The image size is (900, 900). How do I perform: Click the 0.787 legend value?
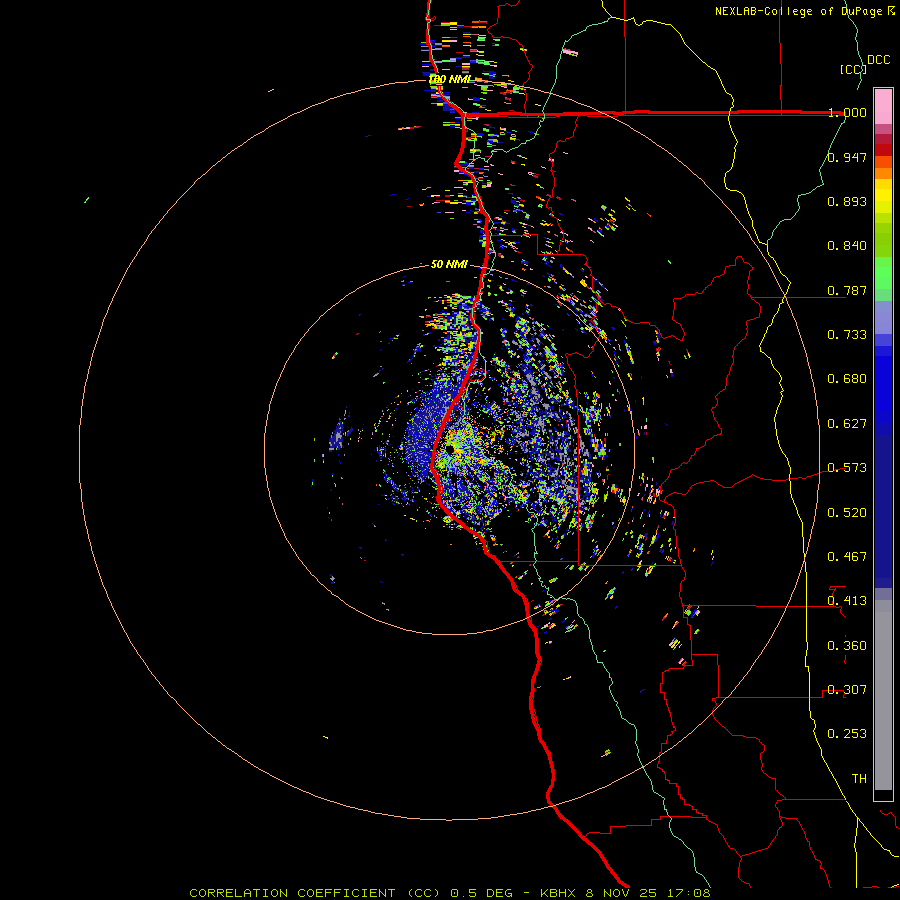(x=847, y=290)
